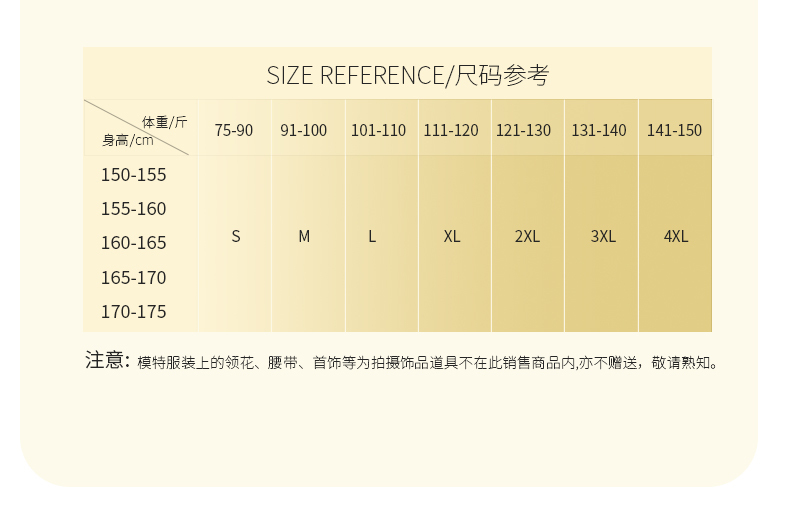Click the 101-110 weight header cell
The width and height of the screenshot is (790, 525).
tap(378, 130)
